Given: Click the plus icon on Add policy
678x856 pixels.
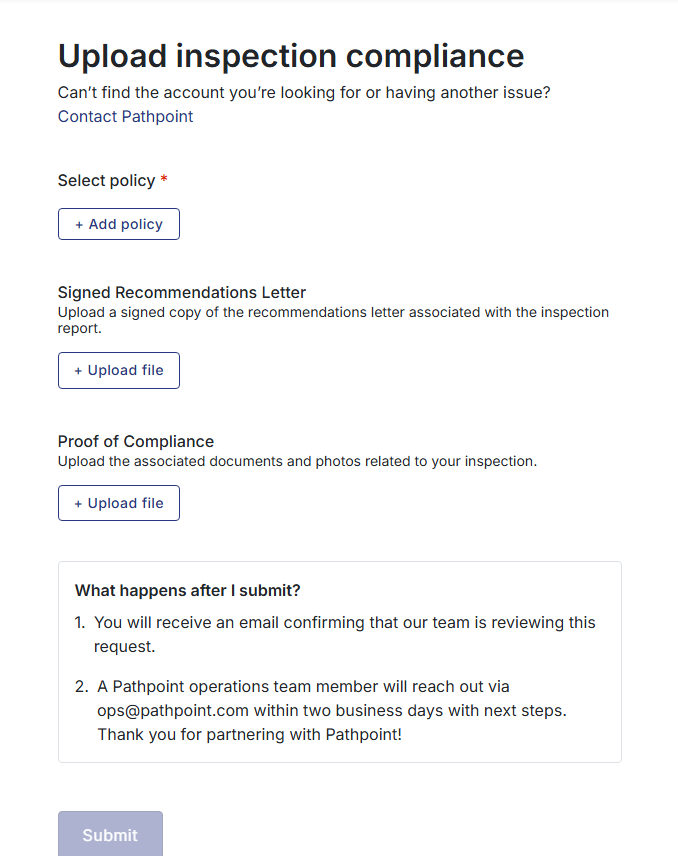Looking at the screenshot, I should [79, 224].
